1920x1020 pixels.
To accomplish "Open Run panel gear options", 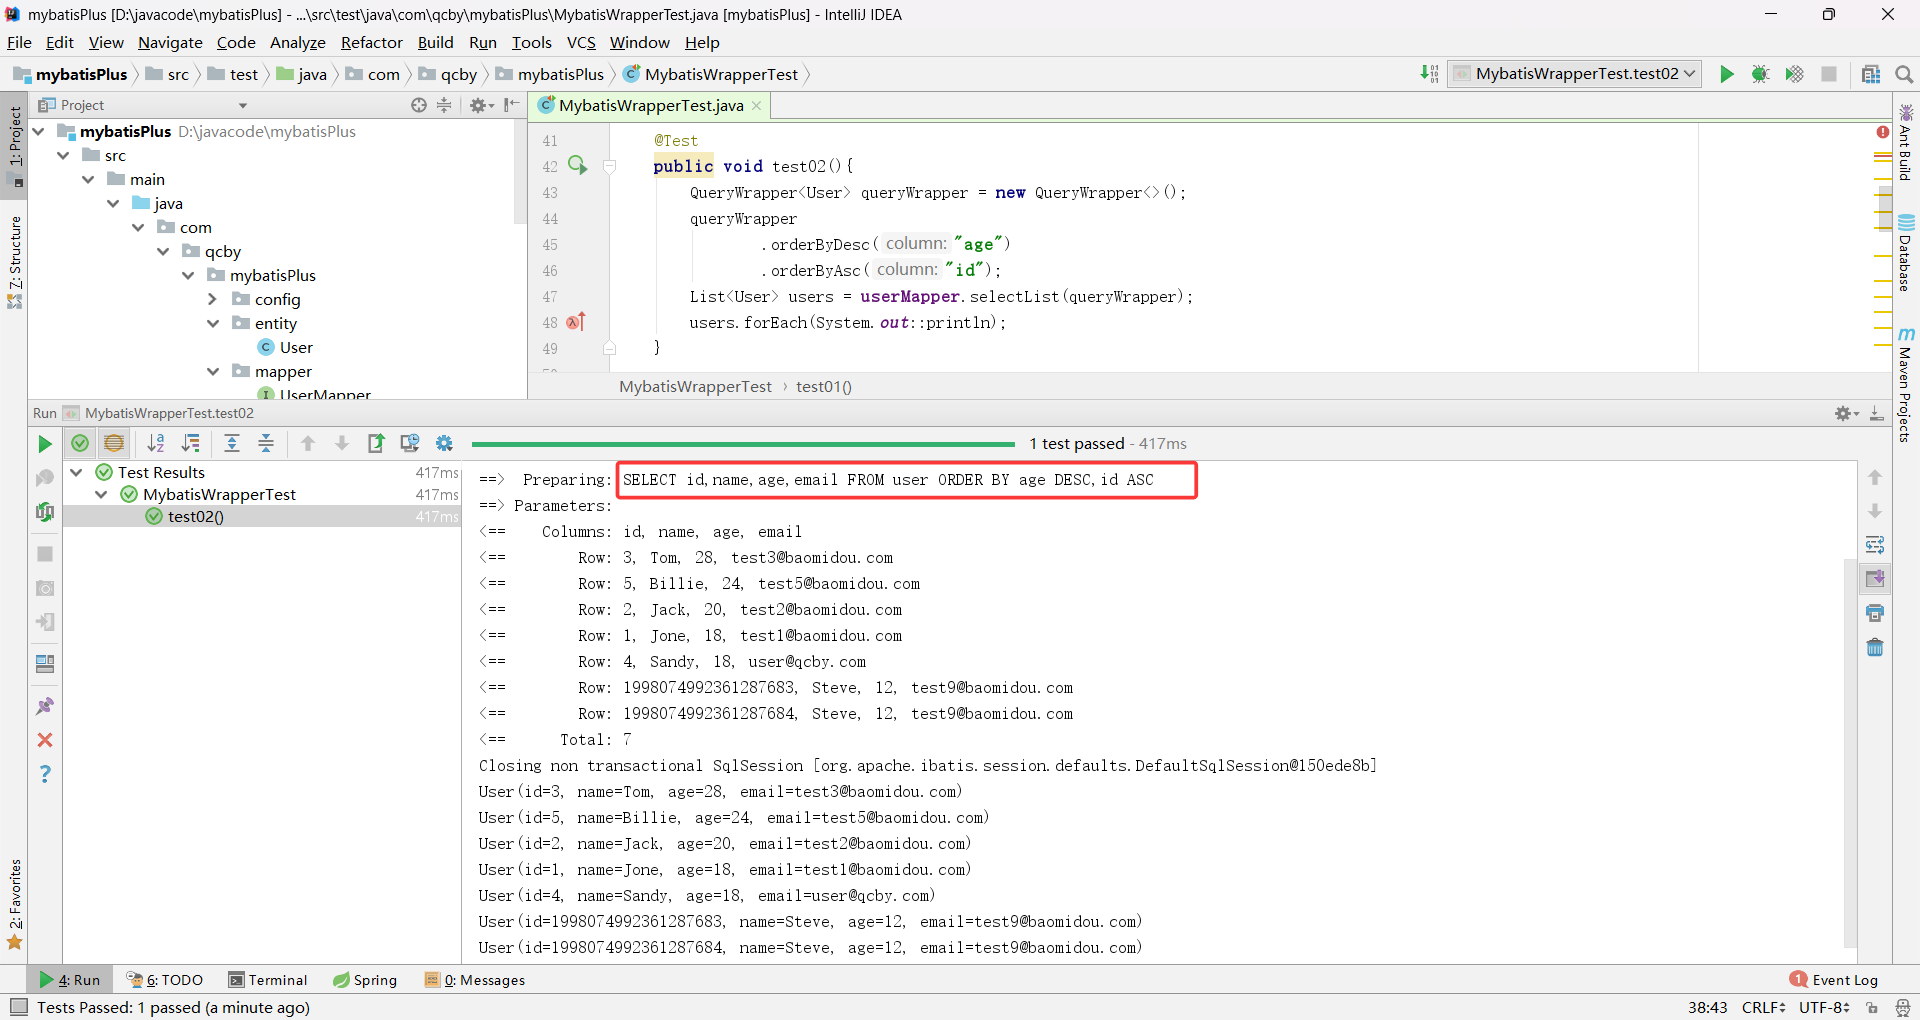I will (1846, 413).
